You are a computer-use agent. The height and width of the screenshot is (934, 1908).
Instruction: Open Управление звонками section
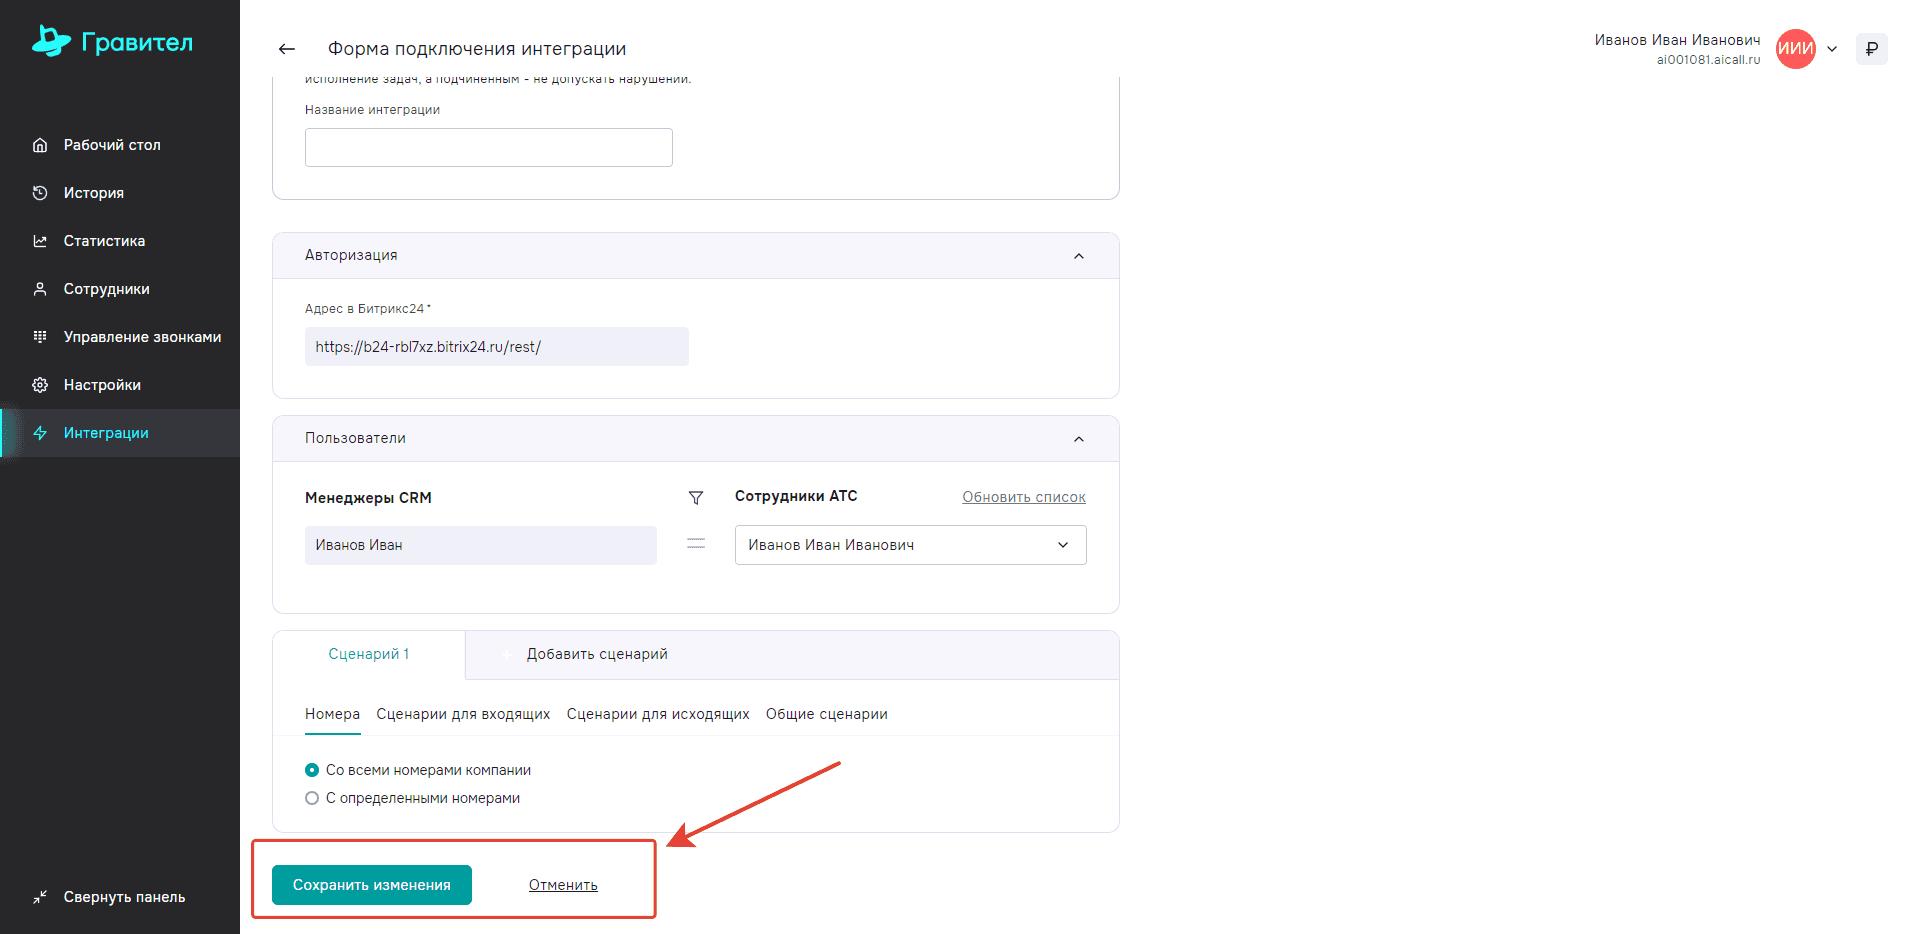142,337
